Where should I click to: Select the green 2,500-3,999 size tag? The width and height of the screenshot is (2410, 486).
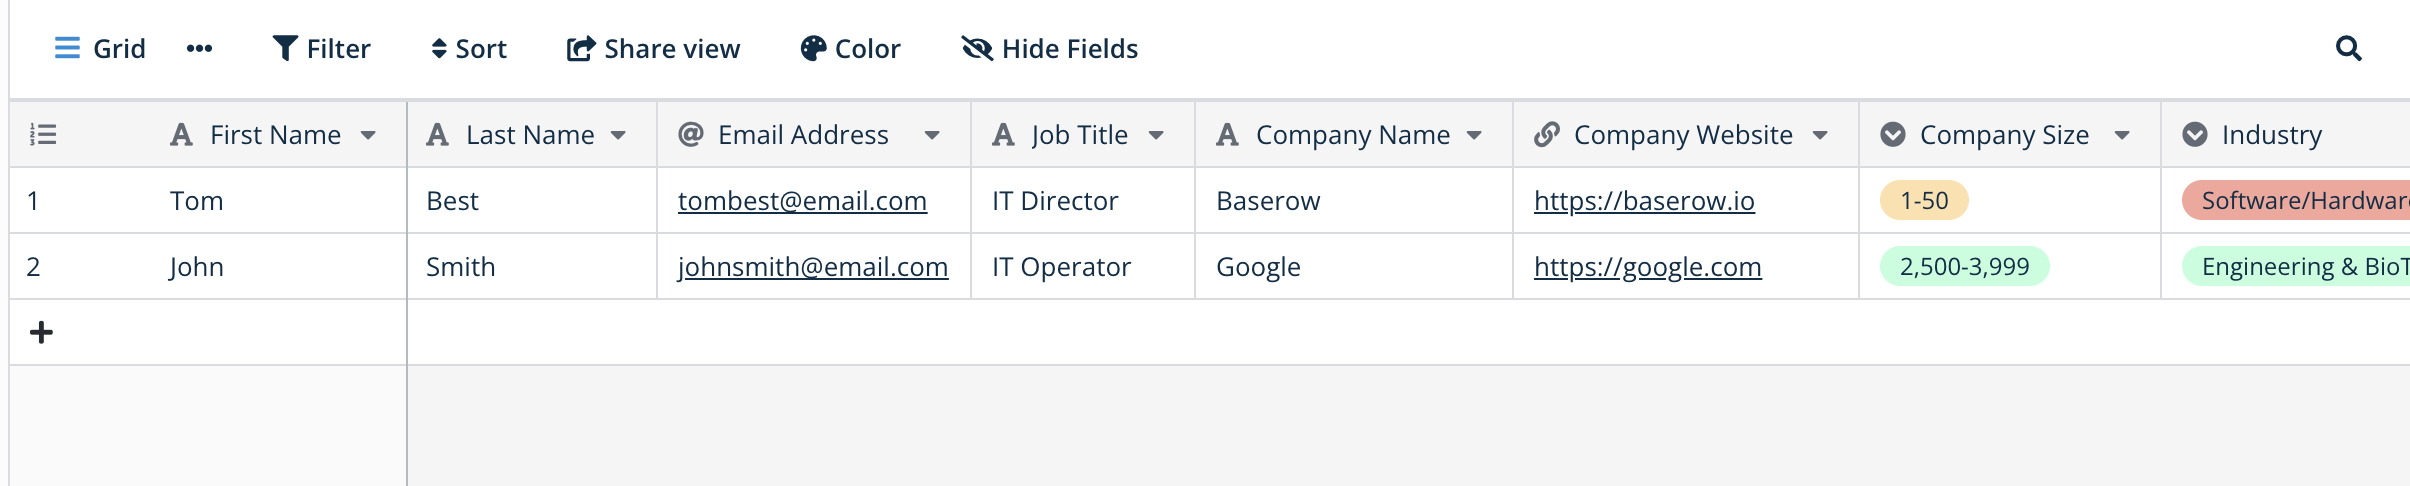pos(1964,267)
